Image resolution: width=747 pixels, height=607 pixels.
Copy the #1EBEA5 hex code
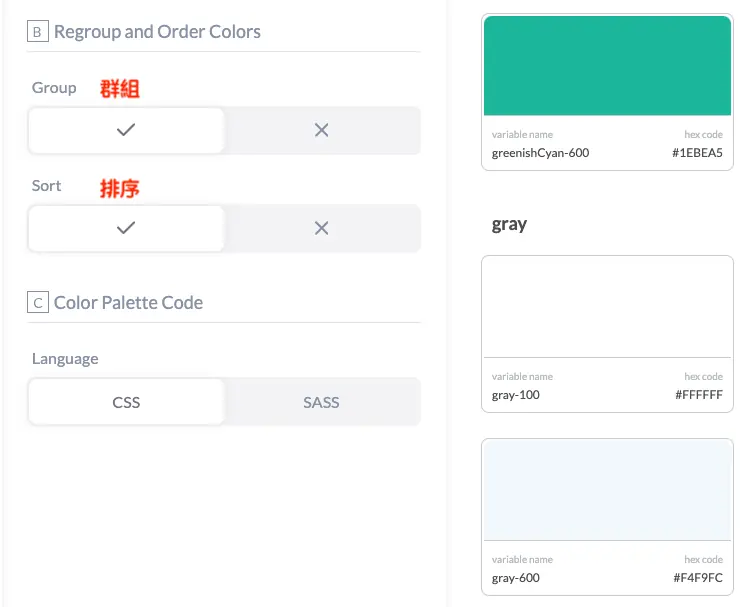pyautogui.click(x=697, y=153)
